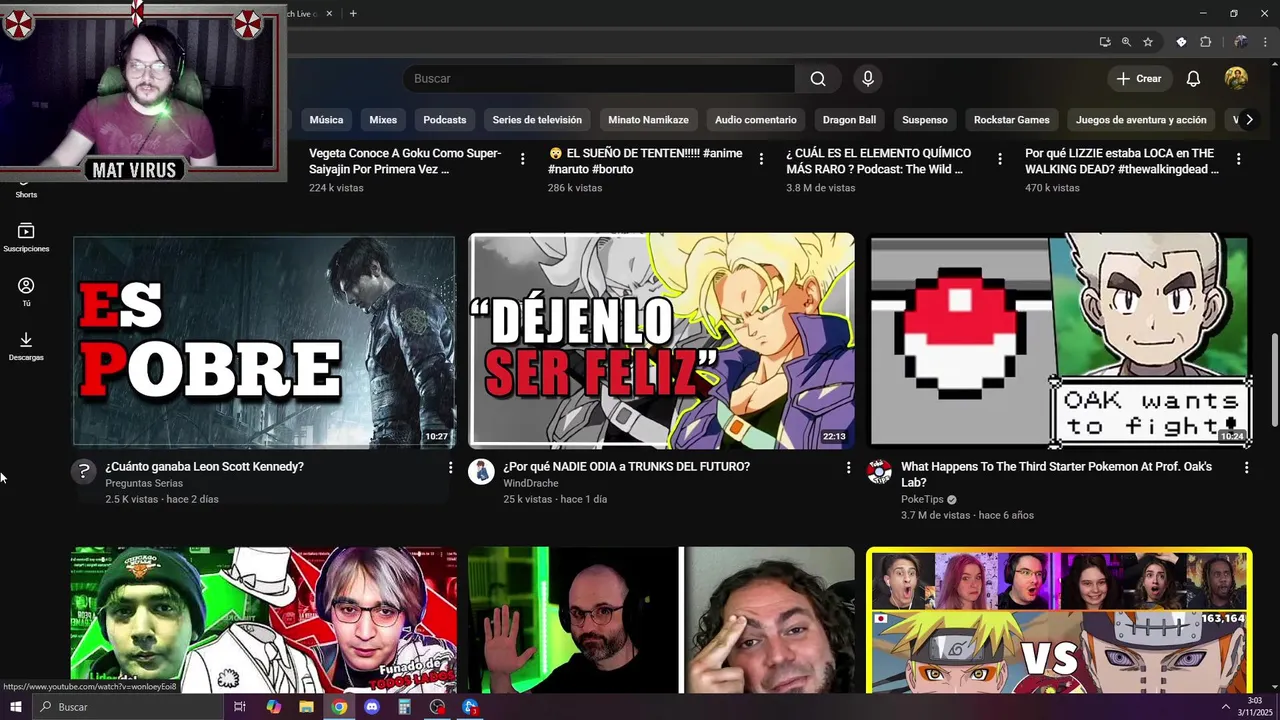This screenshot has width=1280, height=720.
Task: Start a voice search with the microphone
Action: pos(868,79)
